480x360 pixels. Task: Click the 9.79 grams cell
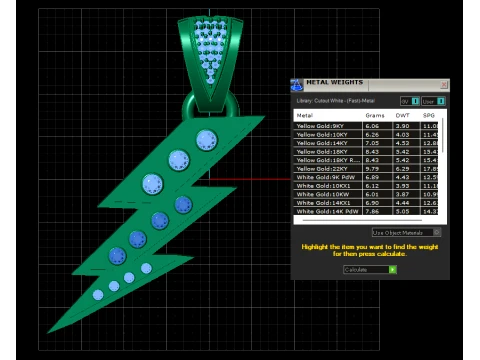click(x=377, y=169)
